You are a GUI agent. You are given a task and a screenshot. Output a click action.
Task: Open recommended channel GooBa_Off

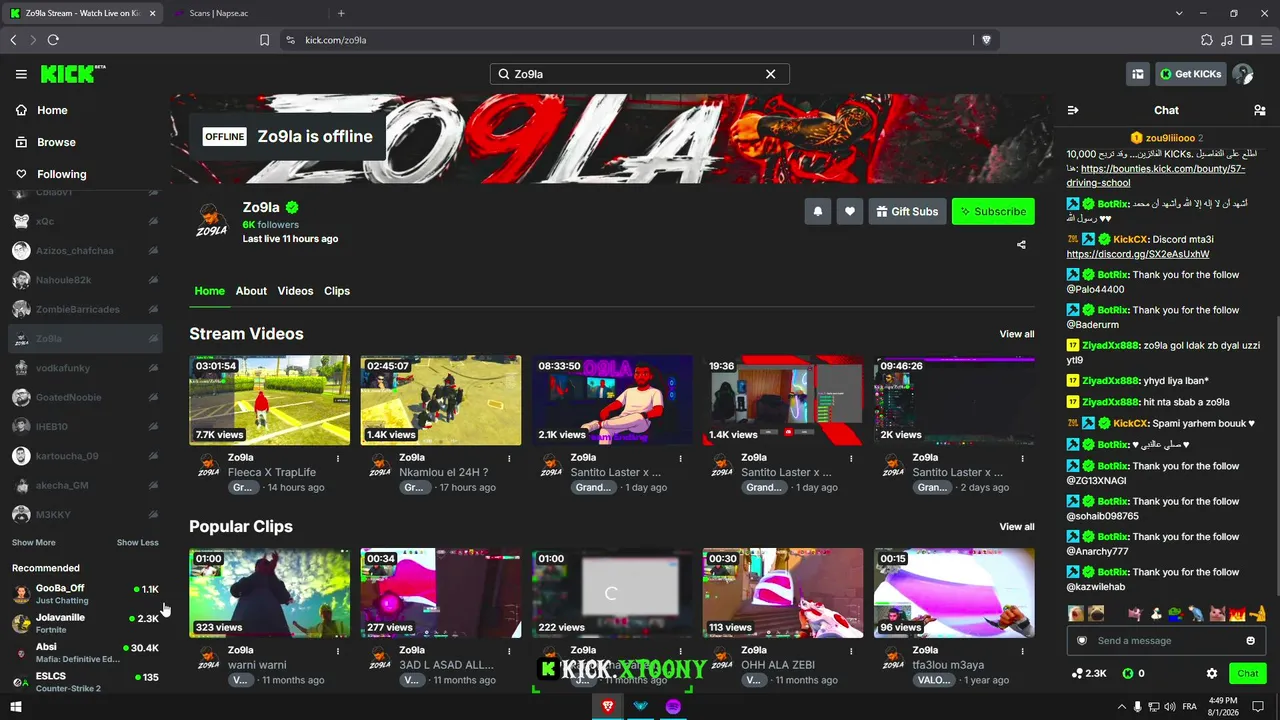pos(85,594)
